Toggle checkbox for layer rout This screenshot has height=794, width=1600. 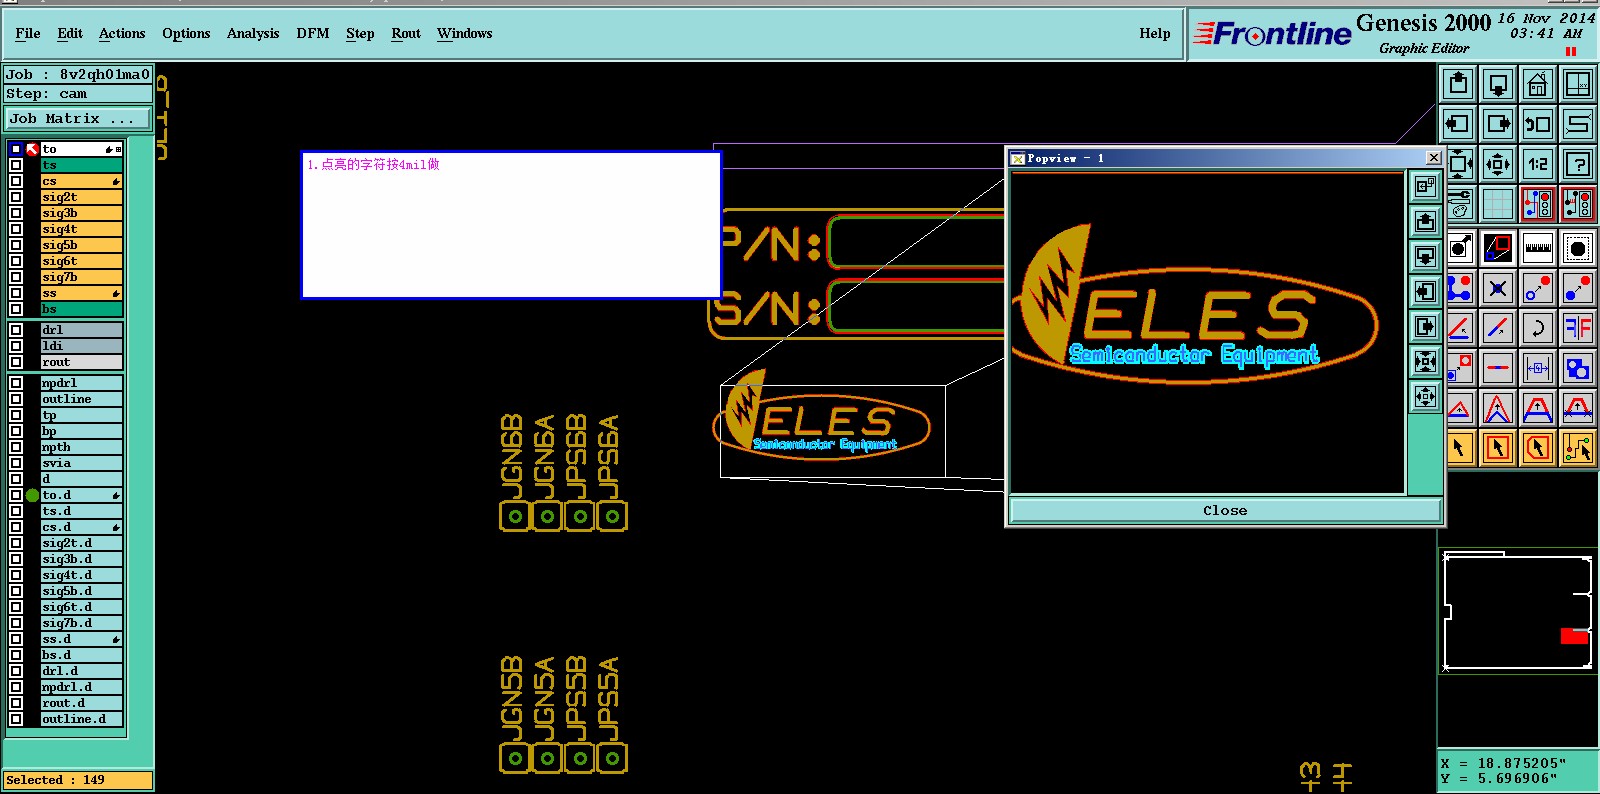(x=16, y=362)
